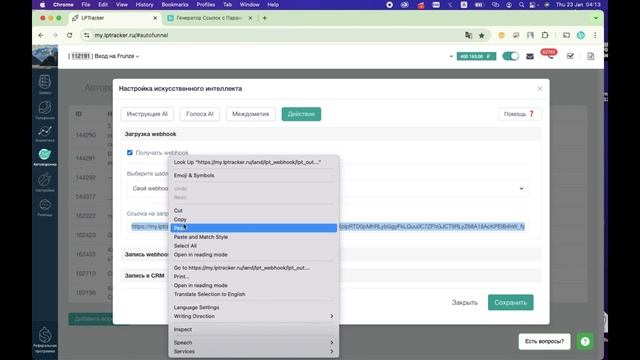Viewport: 640px width, 360px height.
Task: Open the Помощь button in dialog
Action: tap(520, 114)
